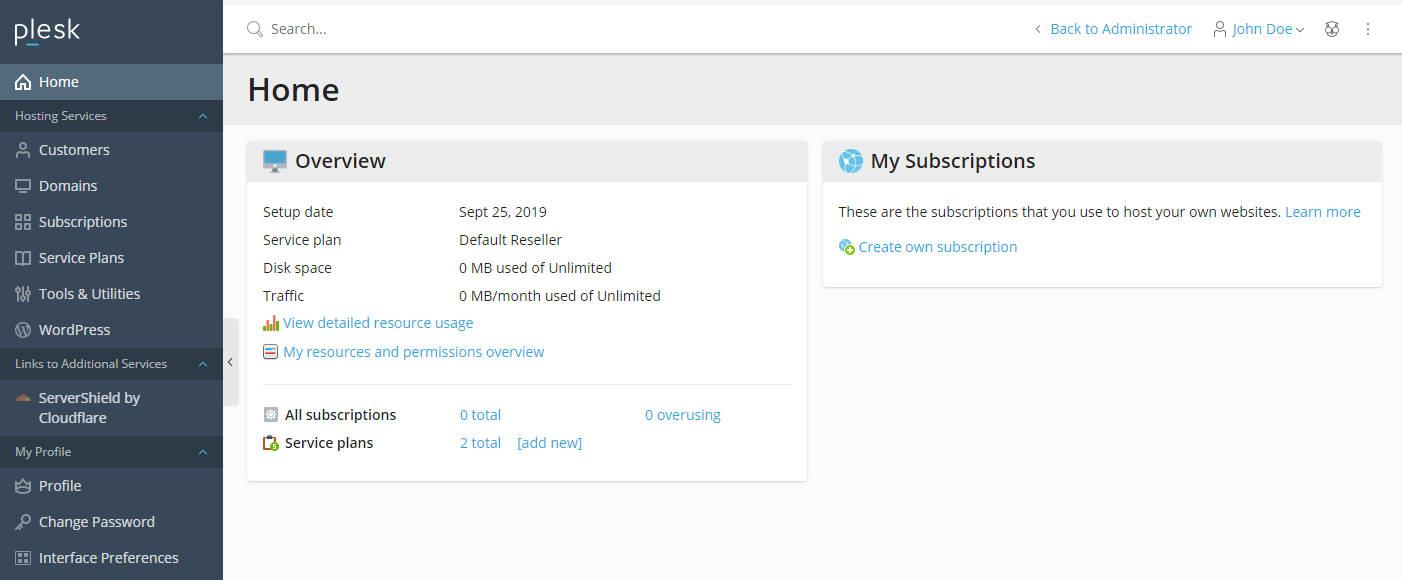
Task: Go to Service Plans in sidebar
Action: [x=81, y=258]
